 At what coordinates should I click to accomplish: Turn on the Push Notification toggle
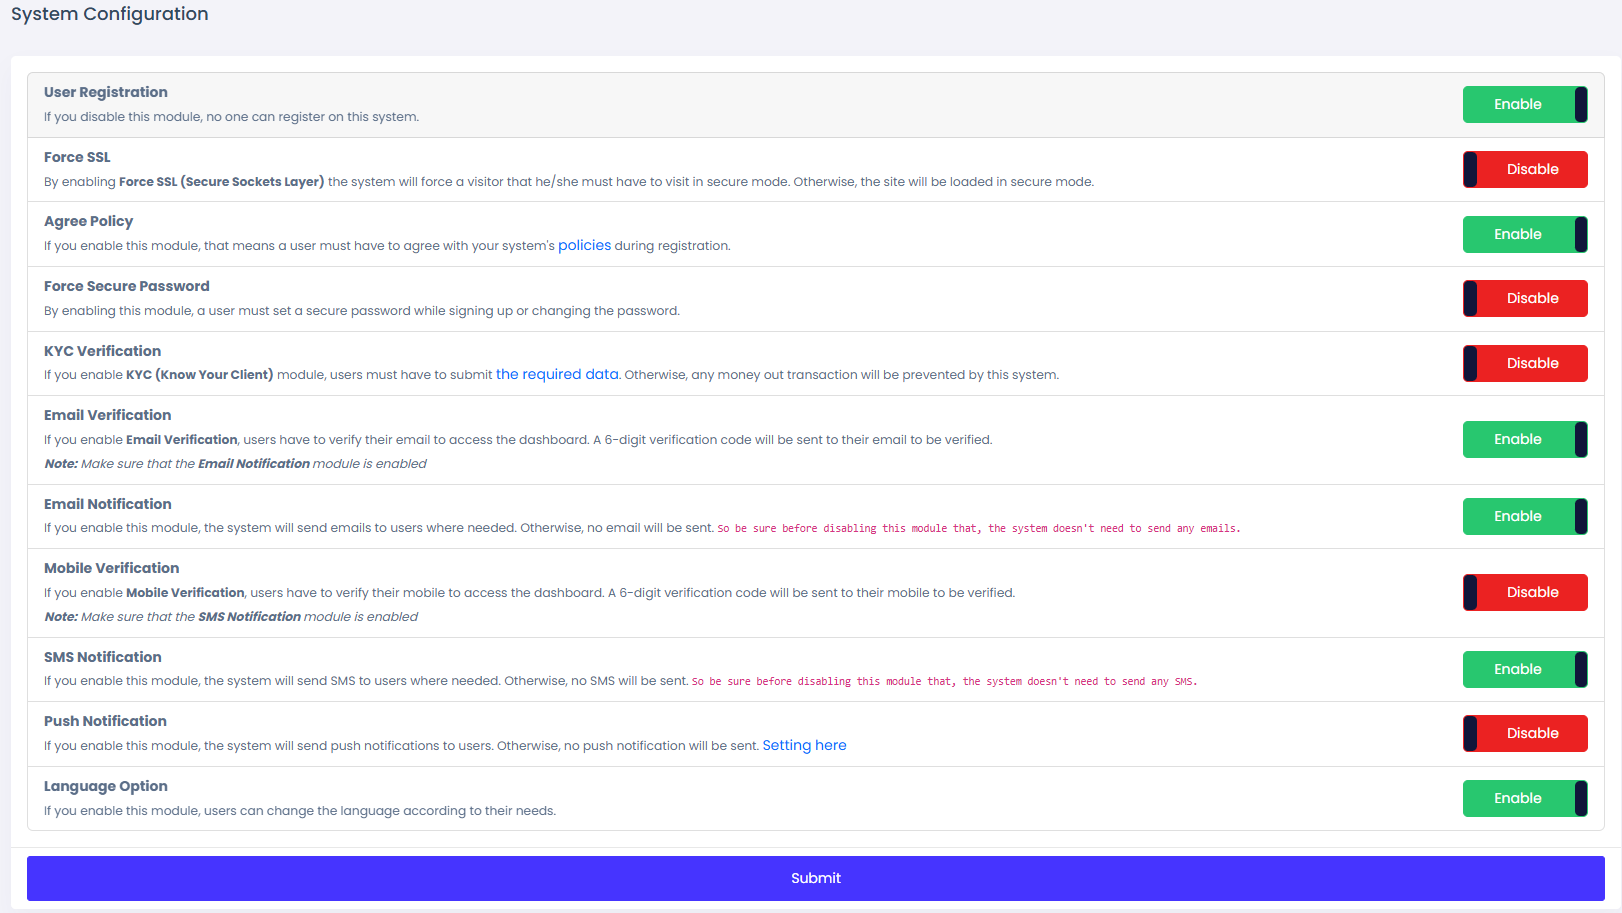1524,734
